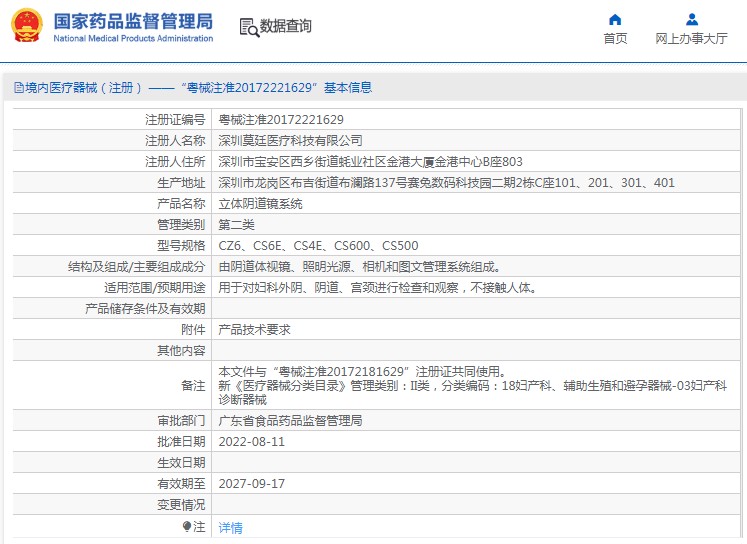Click the 生产地址 production address value

446,182
